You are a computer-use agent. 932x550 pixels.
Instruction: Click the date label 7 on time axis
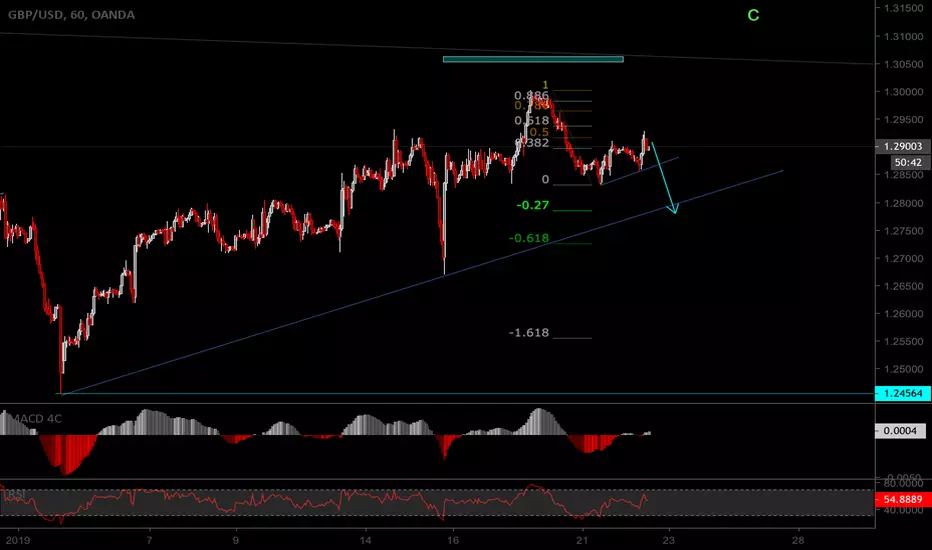149,540
